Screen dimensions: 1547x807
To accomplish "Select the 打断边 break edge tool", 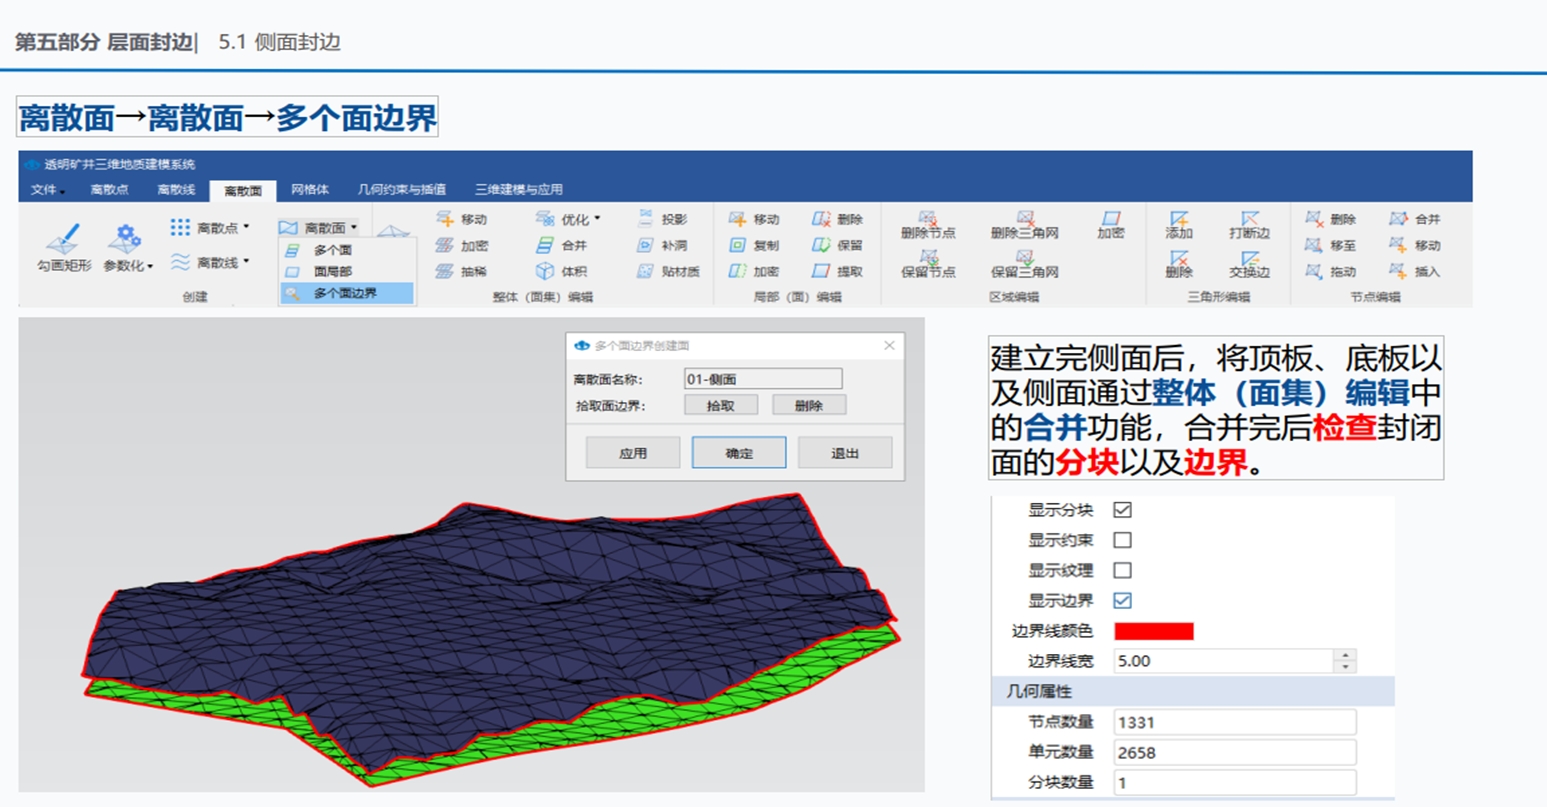I will (x=1249, y=225).
